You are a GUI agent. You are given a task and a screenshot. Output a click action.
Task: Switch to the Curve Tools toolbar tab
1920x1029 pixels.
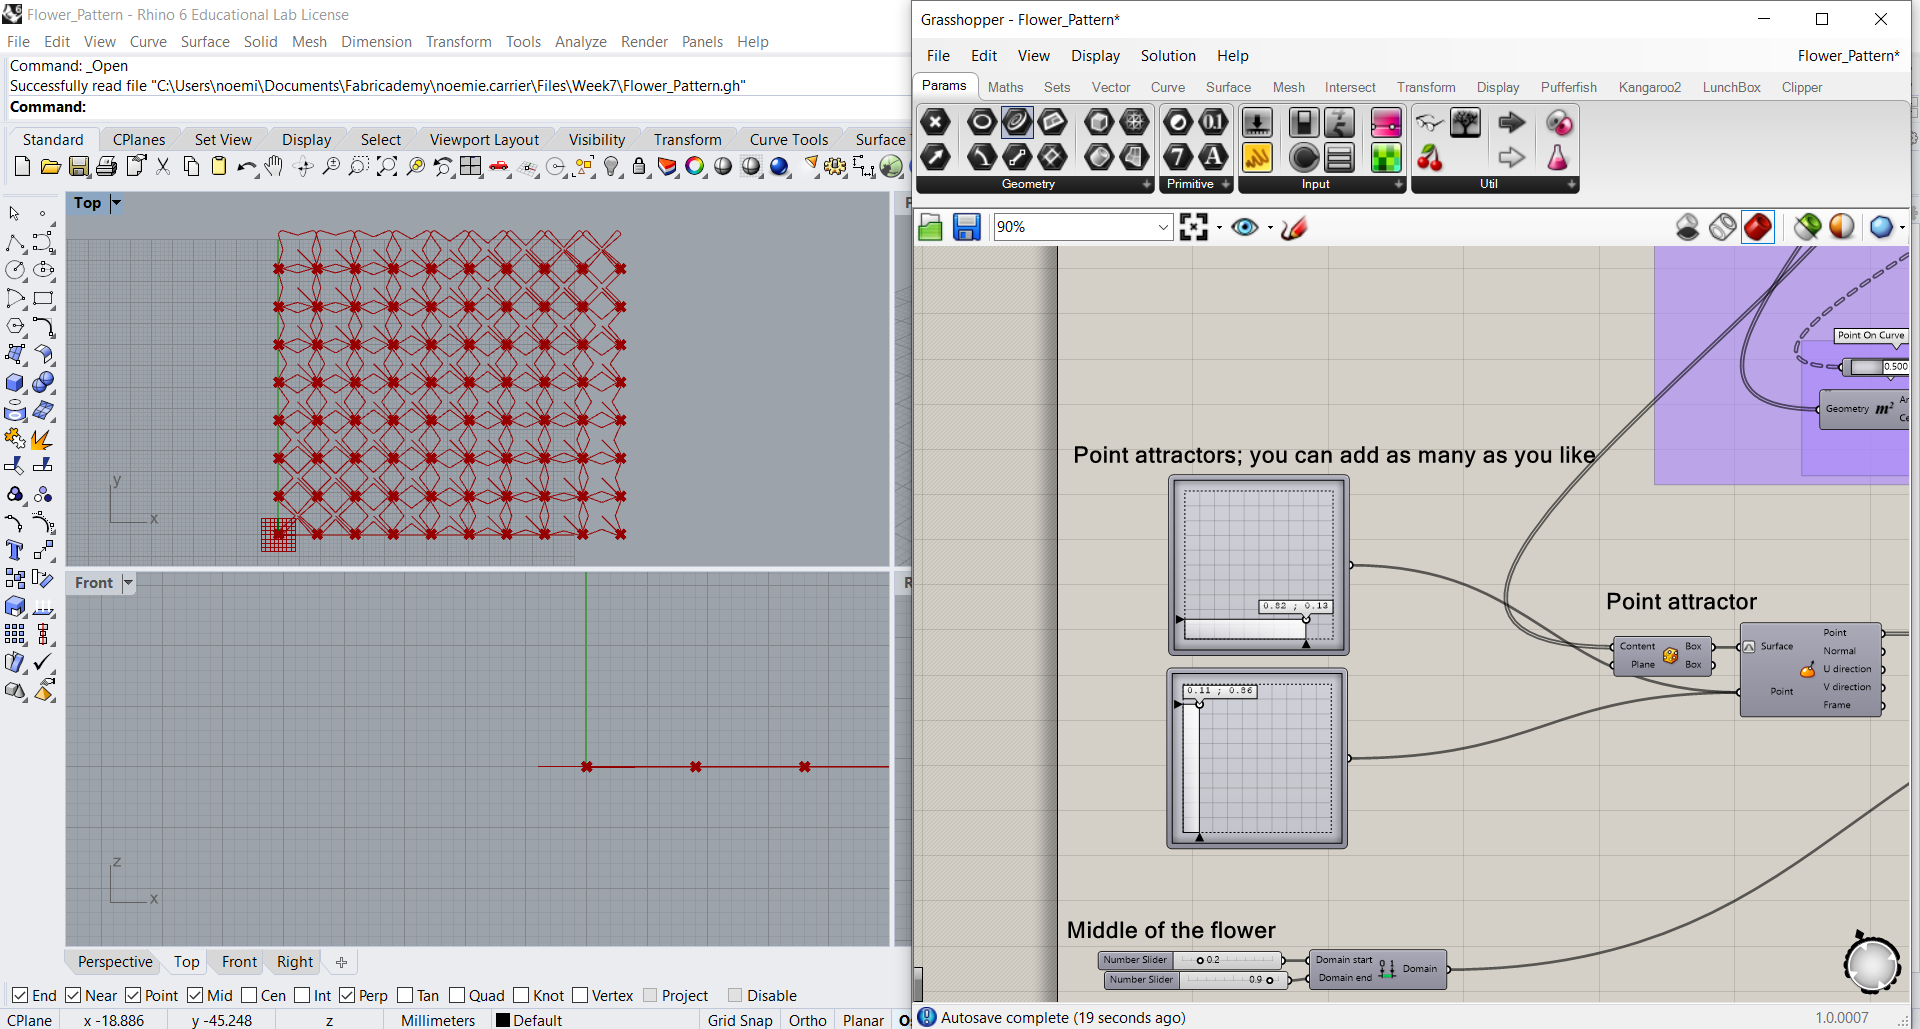[x=789, y=140]
